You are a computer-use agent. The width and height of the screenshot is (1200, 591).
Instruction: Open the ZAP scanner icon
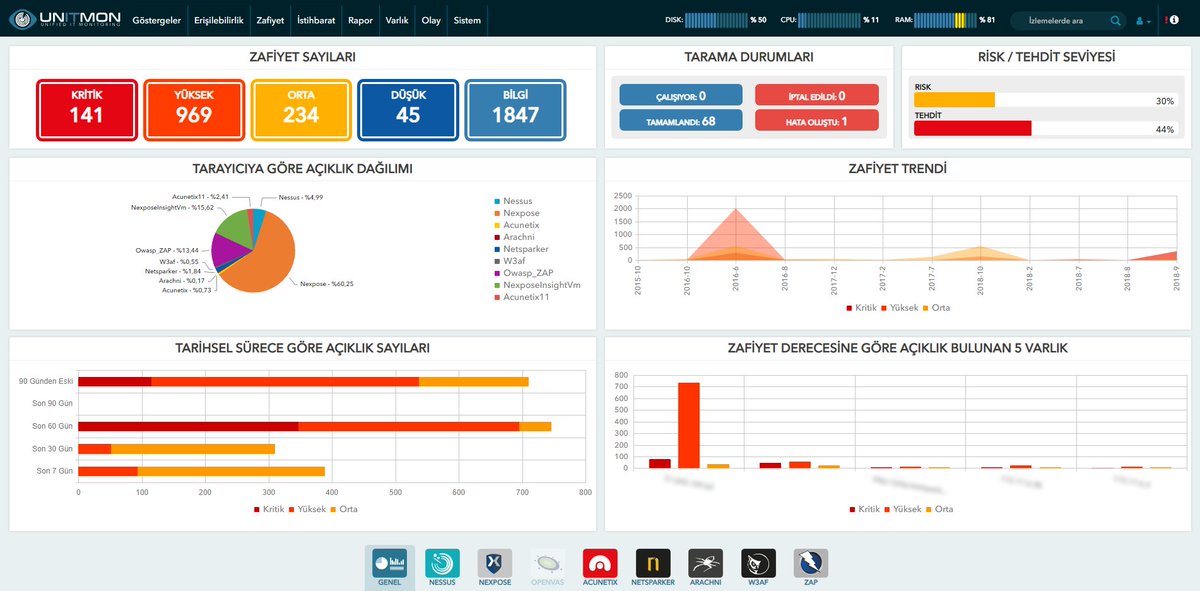811,567
